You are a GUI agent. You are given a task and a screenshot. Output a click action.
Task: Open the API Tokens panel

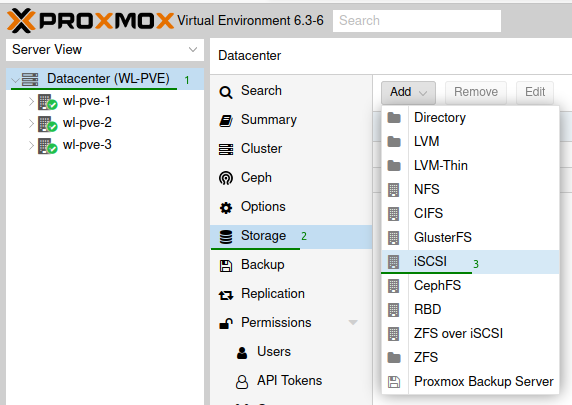pyautogui.click(x=291, y=381)
